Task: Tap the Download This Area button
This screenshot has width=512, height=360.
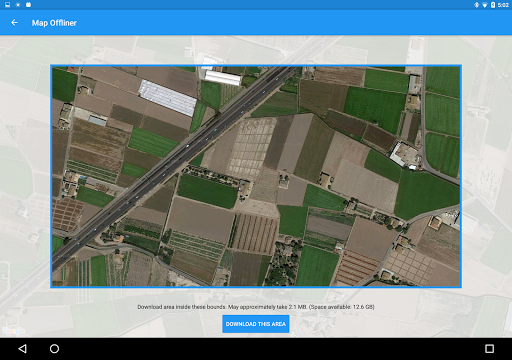Action: (x=256, y=324)
